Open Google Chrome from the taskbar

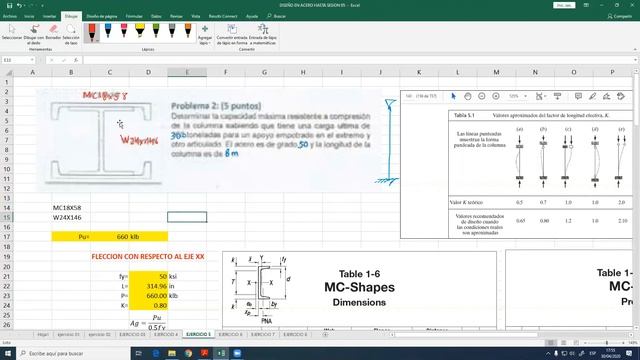coord(188,353)
